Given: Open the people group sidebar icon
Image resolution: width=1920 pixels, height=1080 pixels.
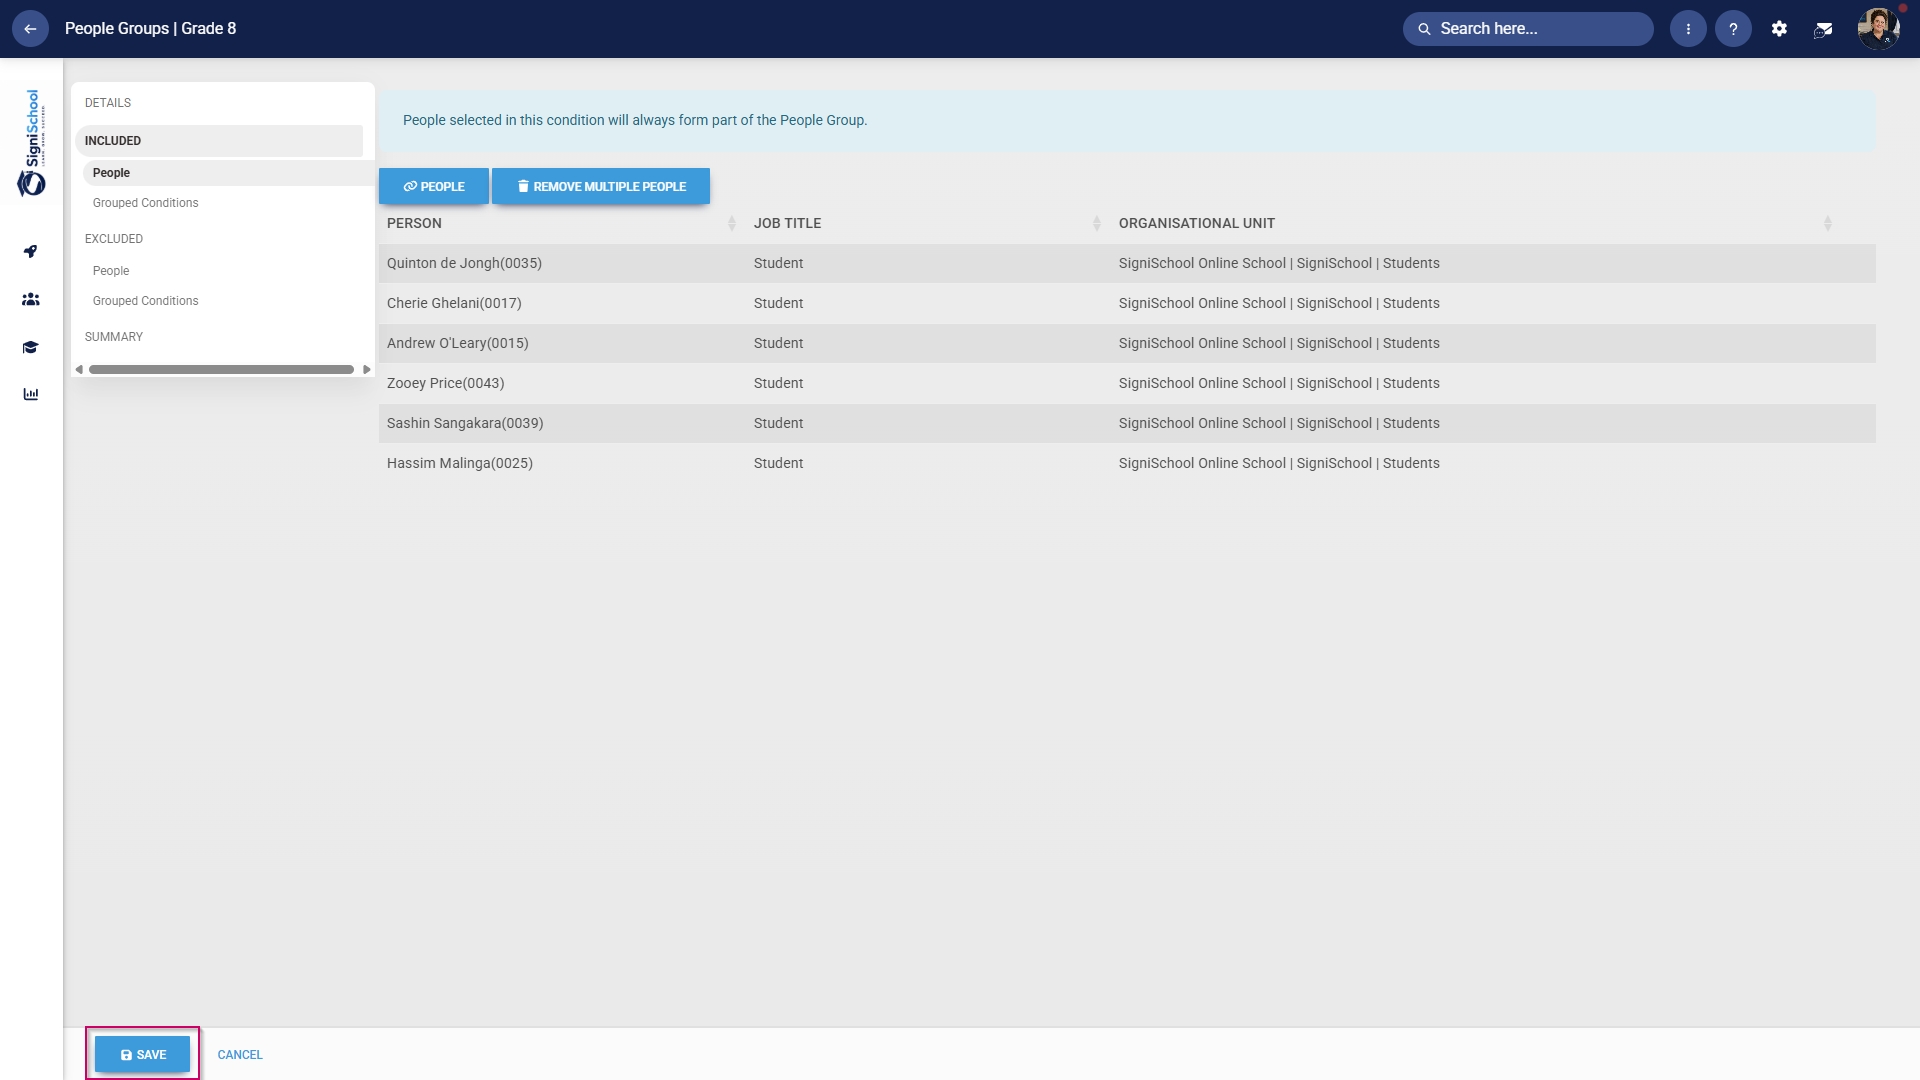Looking at the screenshot, I should pos(31,299).
